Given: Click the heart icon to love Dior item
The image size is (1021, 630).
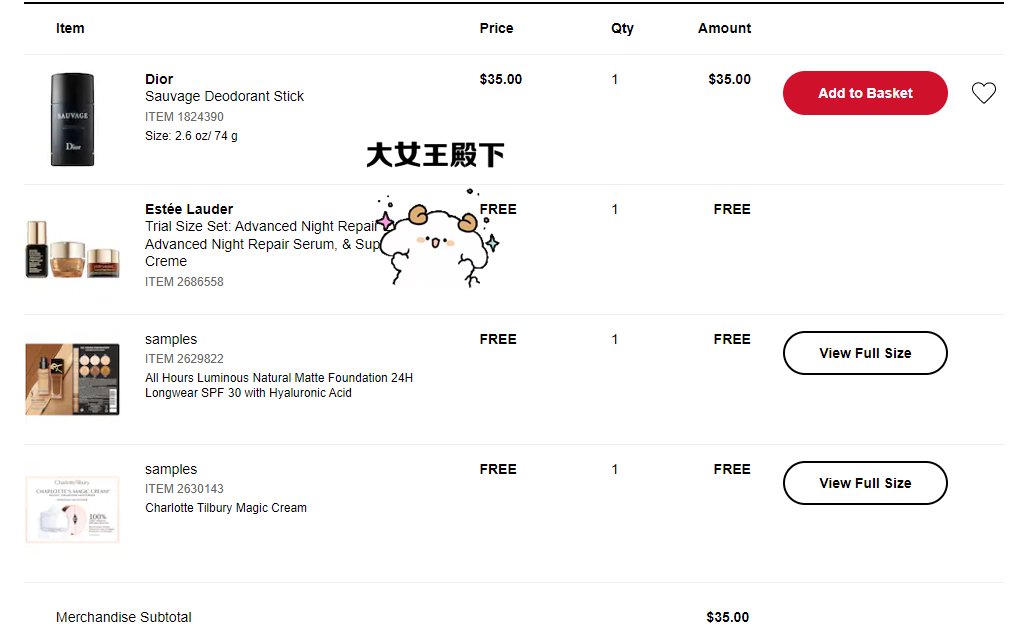Looking at the screenshot, I should pos(984,93).
